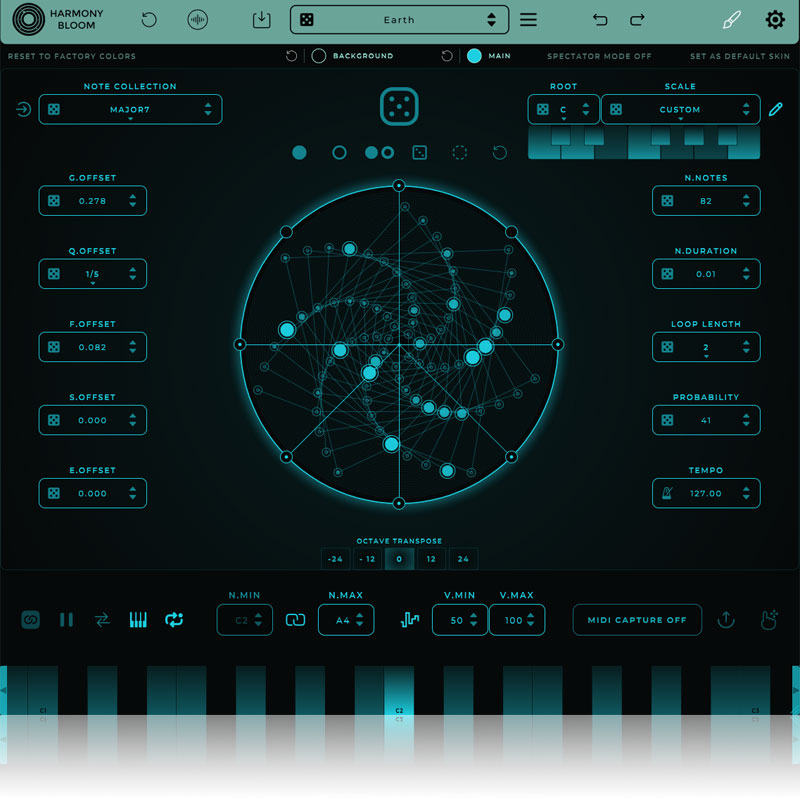Open the hamburger menu next to preset
Image resolution: width=800 pixels, height=800 pixels.
528,20
